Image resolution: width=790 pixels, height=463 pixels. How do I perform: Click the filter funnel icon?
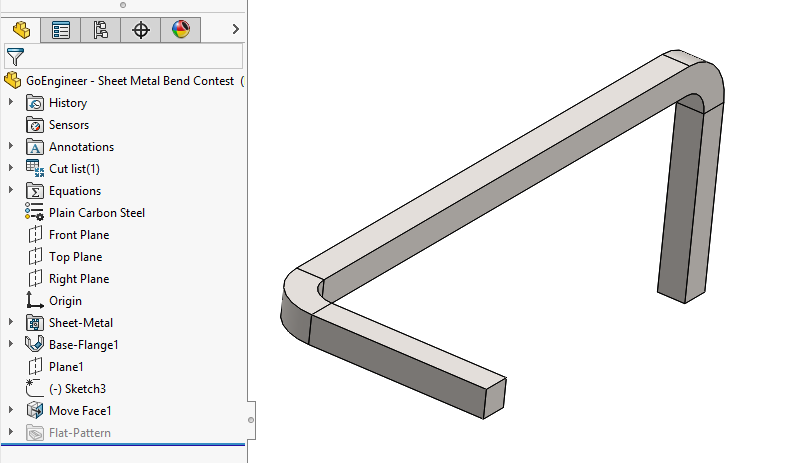click(15, 57)
